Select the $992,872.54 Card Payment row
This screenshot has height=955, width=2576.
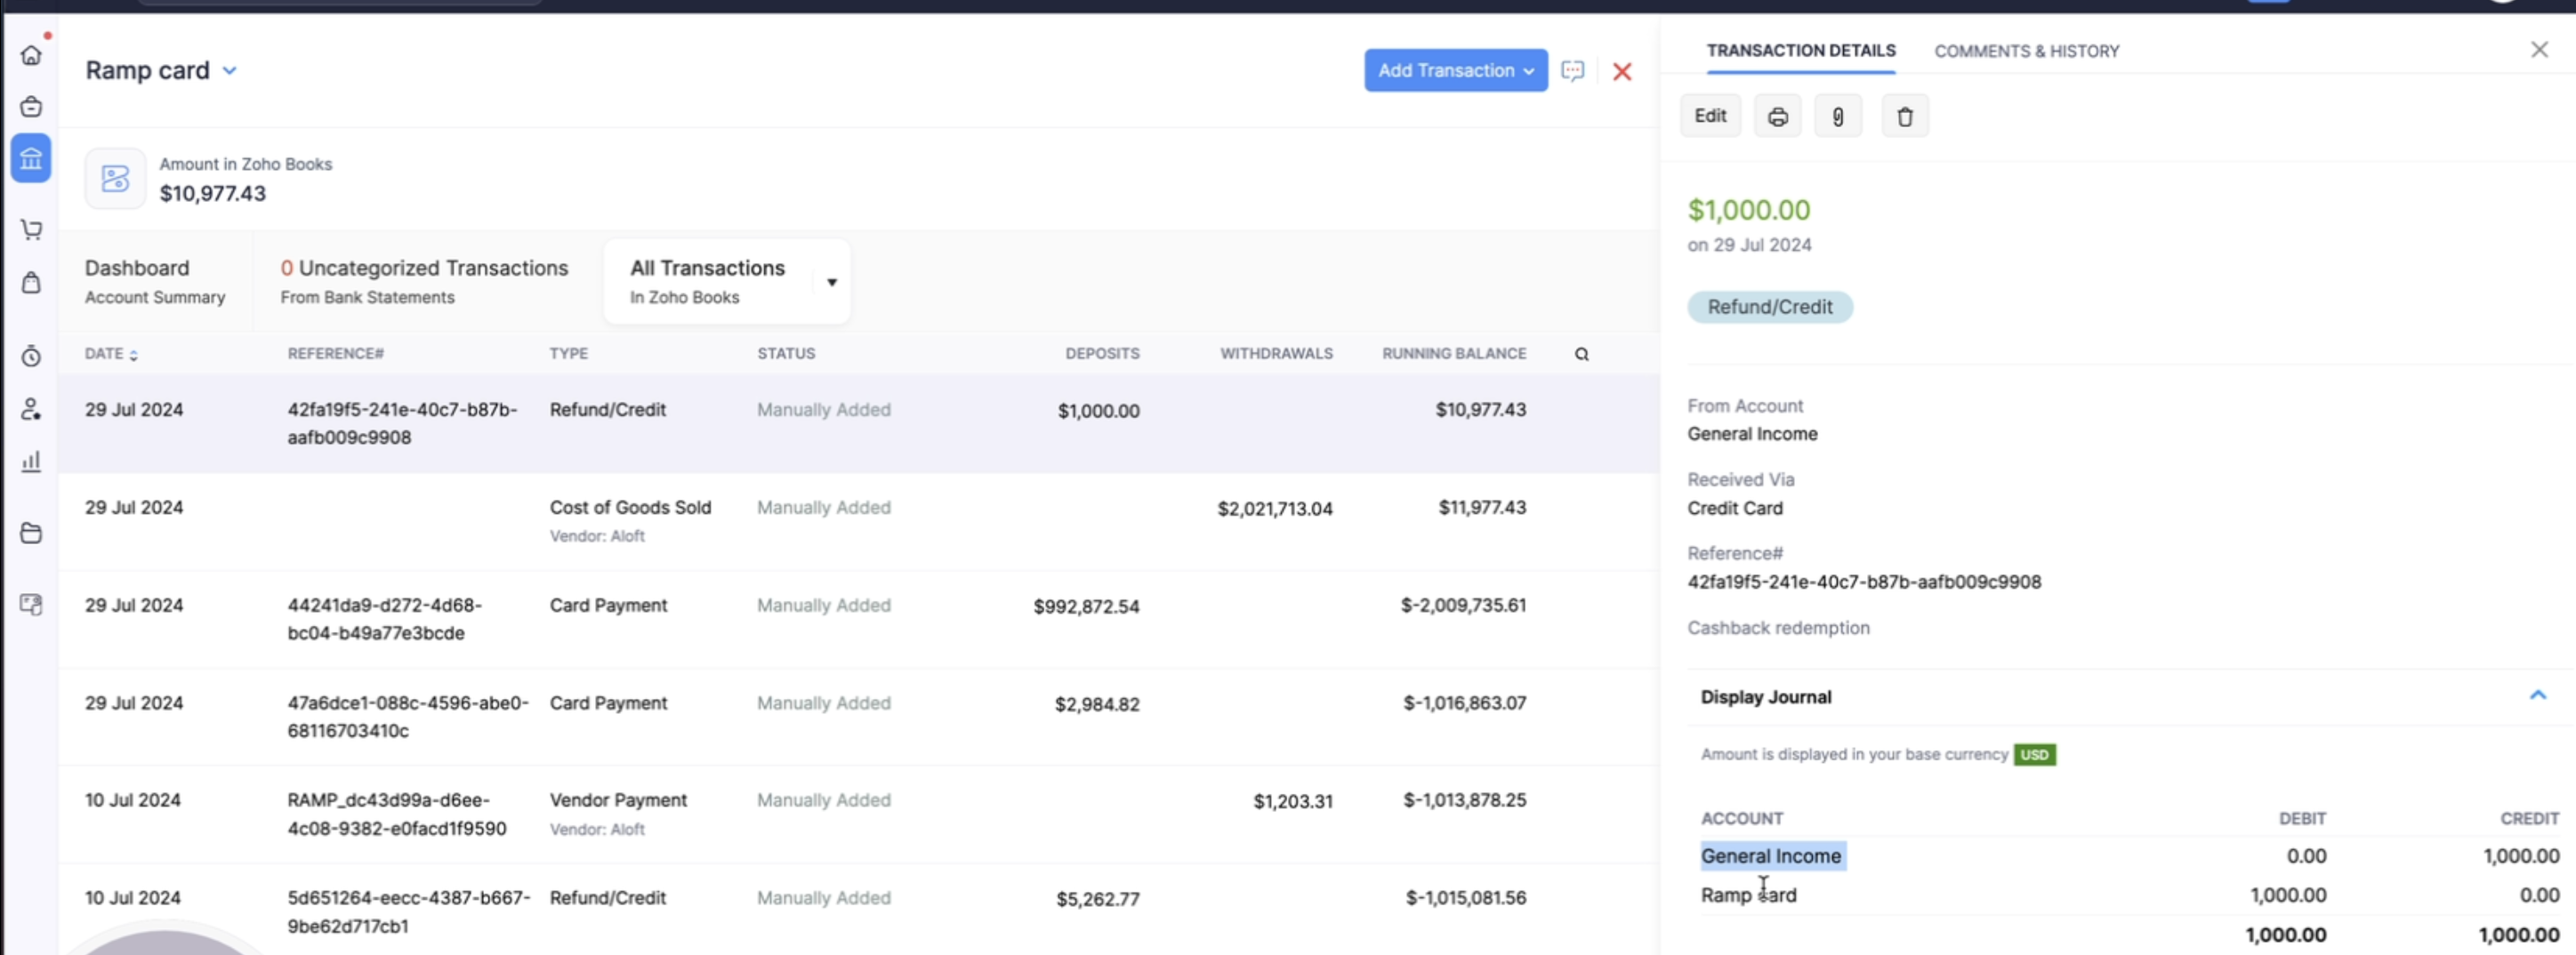[859, 620]
